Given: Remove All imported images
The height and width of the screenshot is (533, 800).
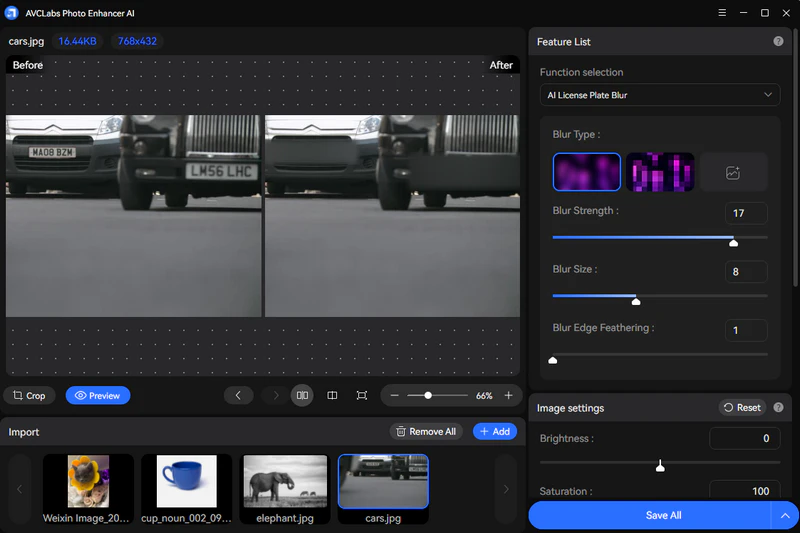Looking at the screenshot, I should click(427, 432).
